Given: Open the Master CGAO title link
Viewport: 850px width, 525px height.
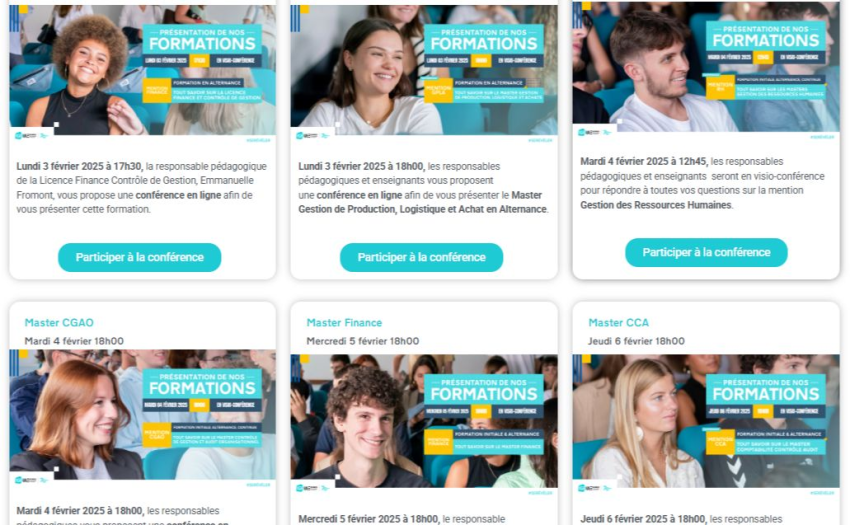Looking at the screenshot, I should pos(59,323).
